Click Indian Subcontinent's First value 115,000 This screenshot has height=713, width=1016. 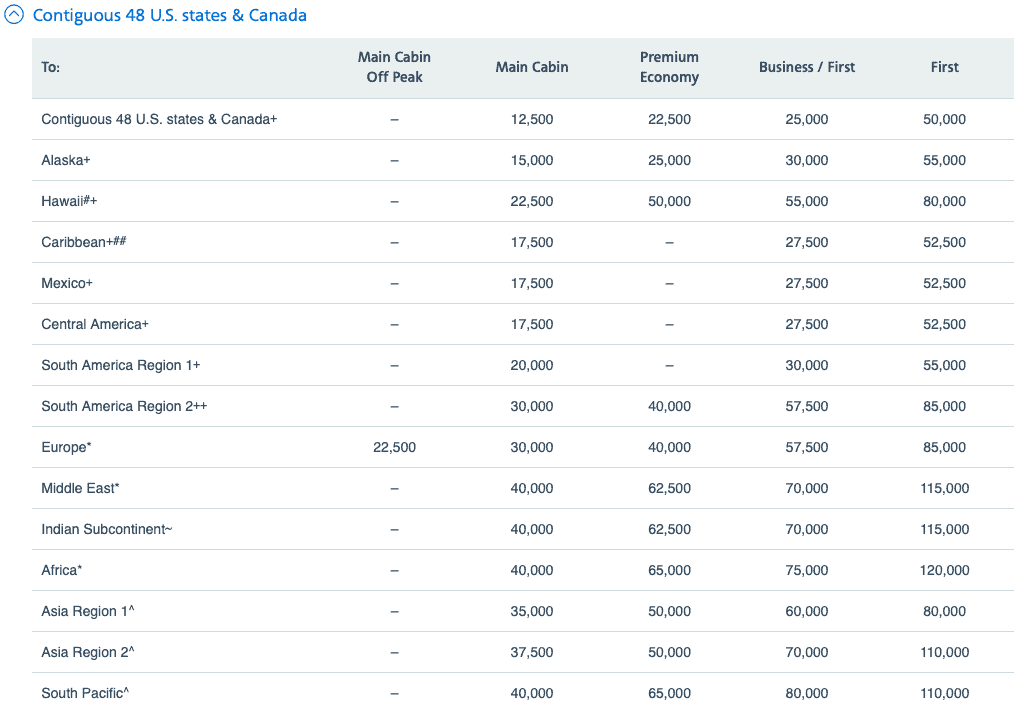(x=944, y=529)
